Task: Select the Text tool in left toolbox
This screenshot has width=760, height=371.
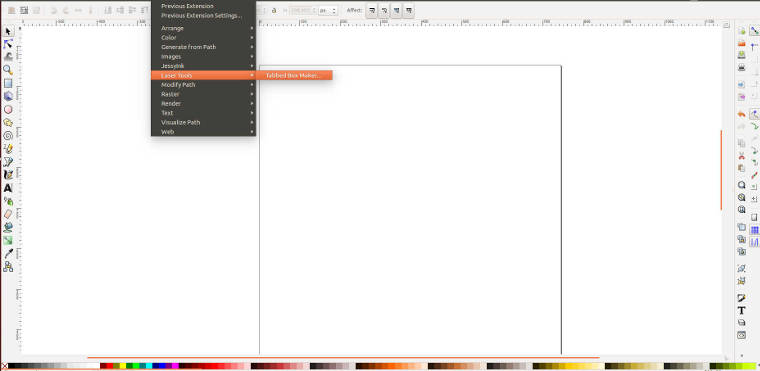Action: 8,188
